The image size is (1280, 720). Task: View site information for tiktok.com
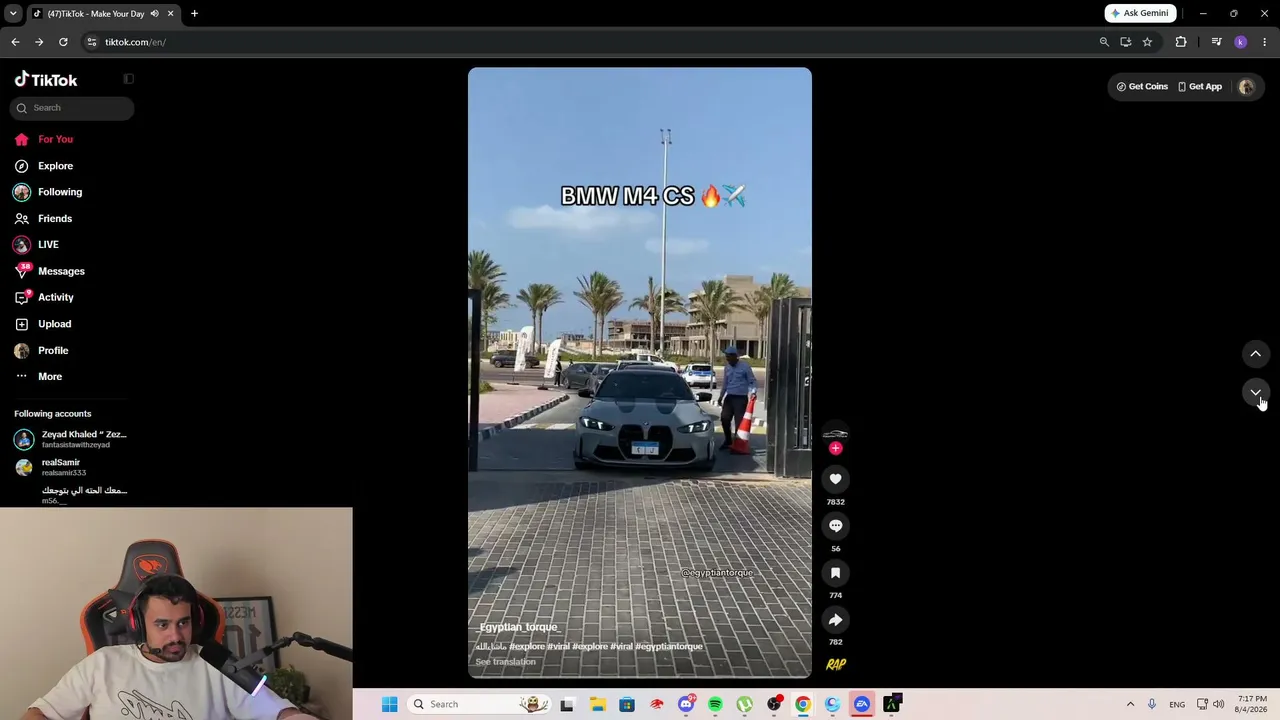pyautogui.click(x=91, y=42)
